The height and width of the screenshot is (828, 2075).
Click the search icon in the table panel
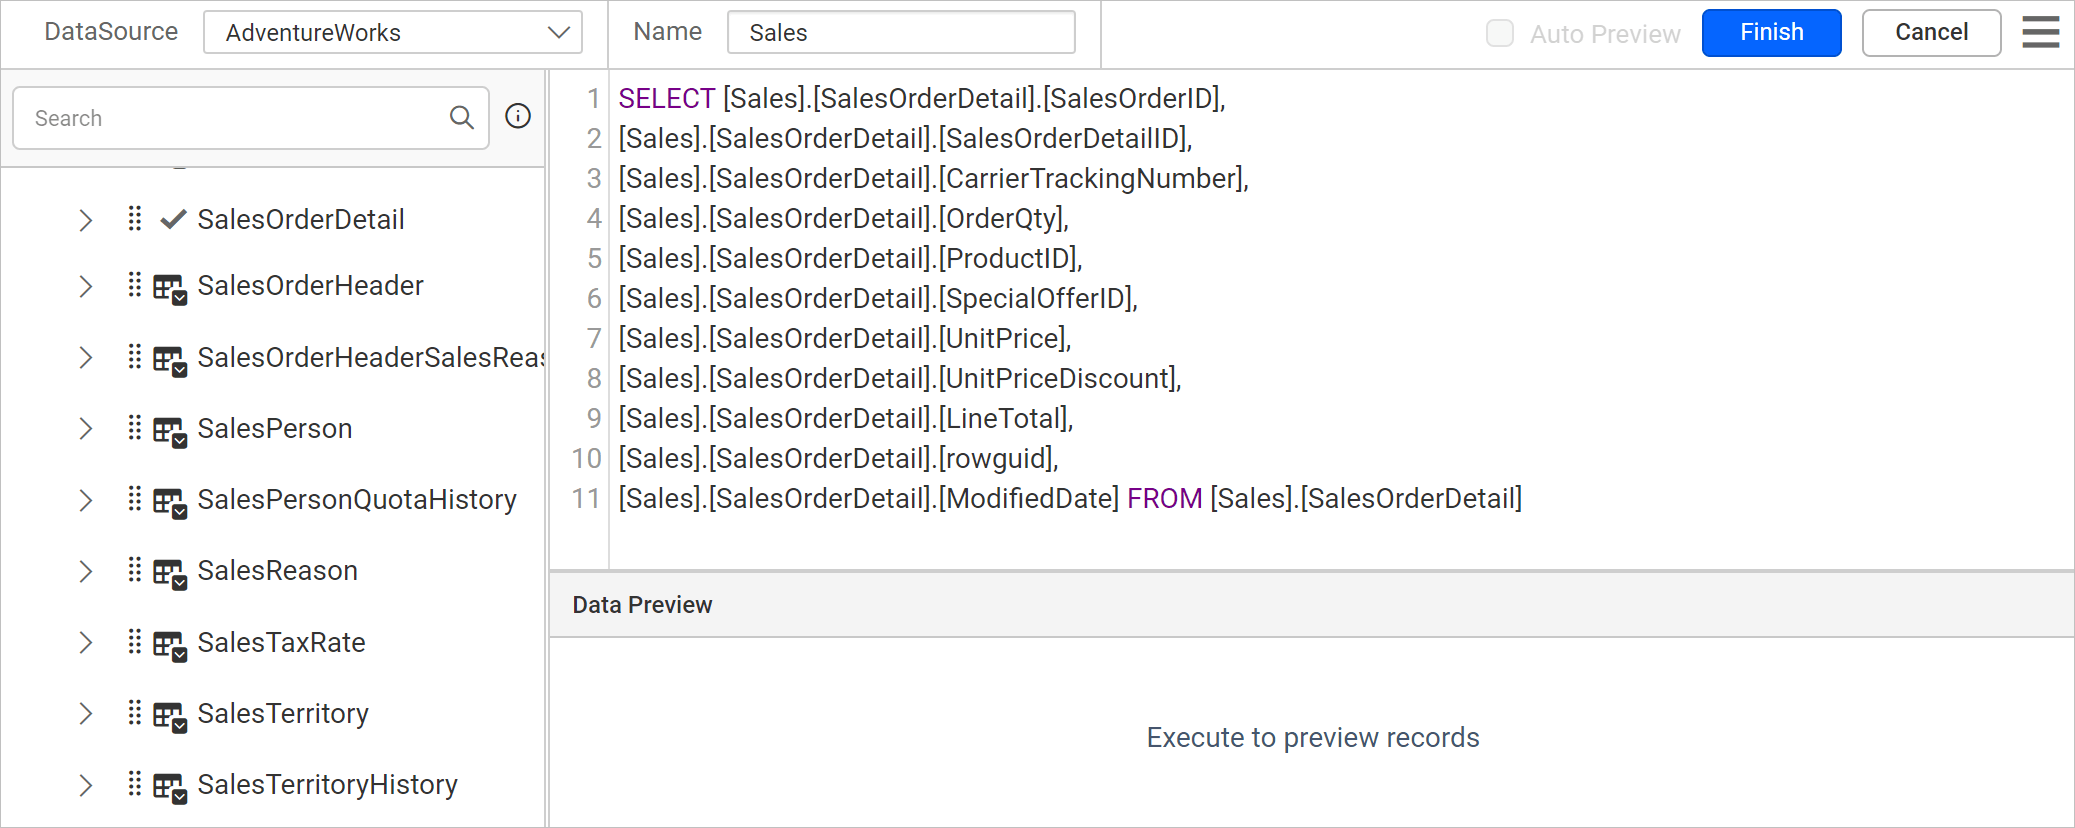click(462, 117)
